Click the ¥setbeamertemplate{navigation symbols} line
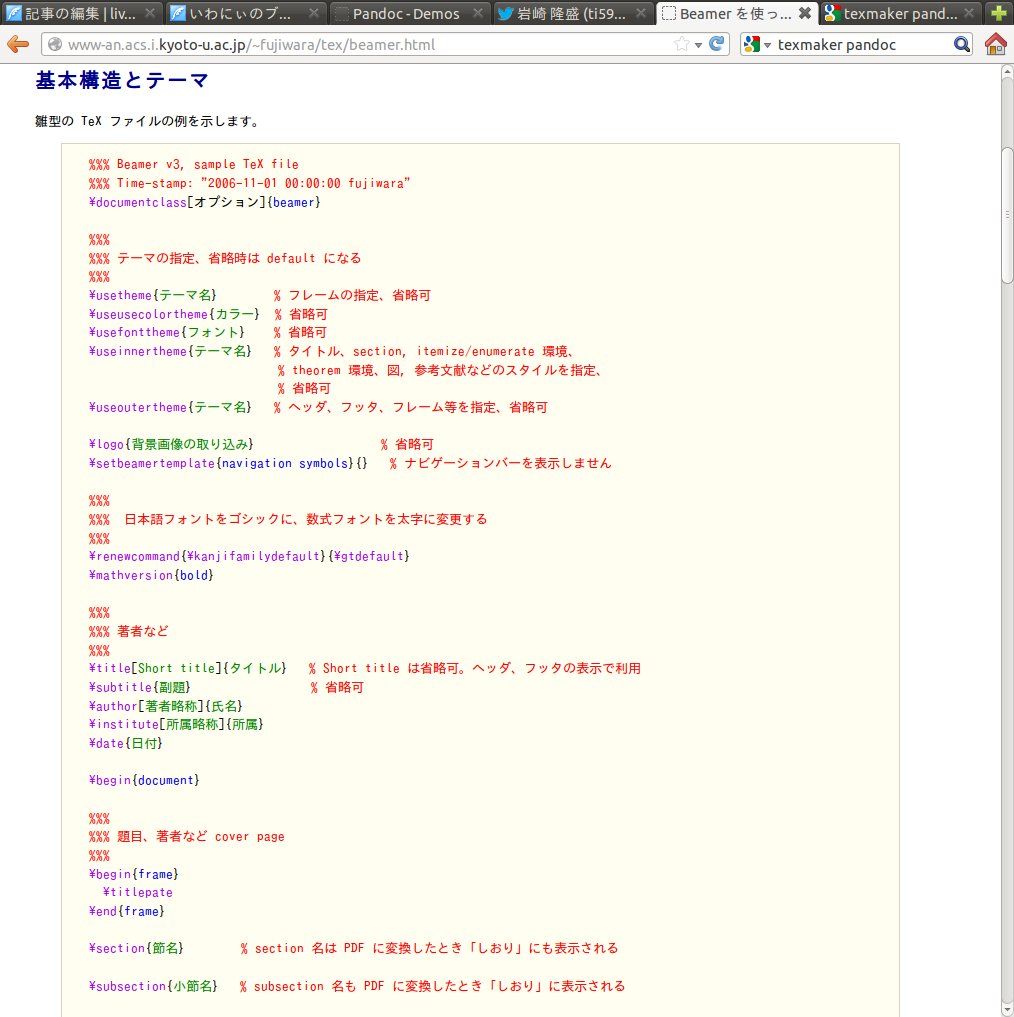 (350, 463)
